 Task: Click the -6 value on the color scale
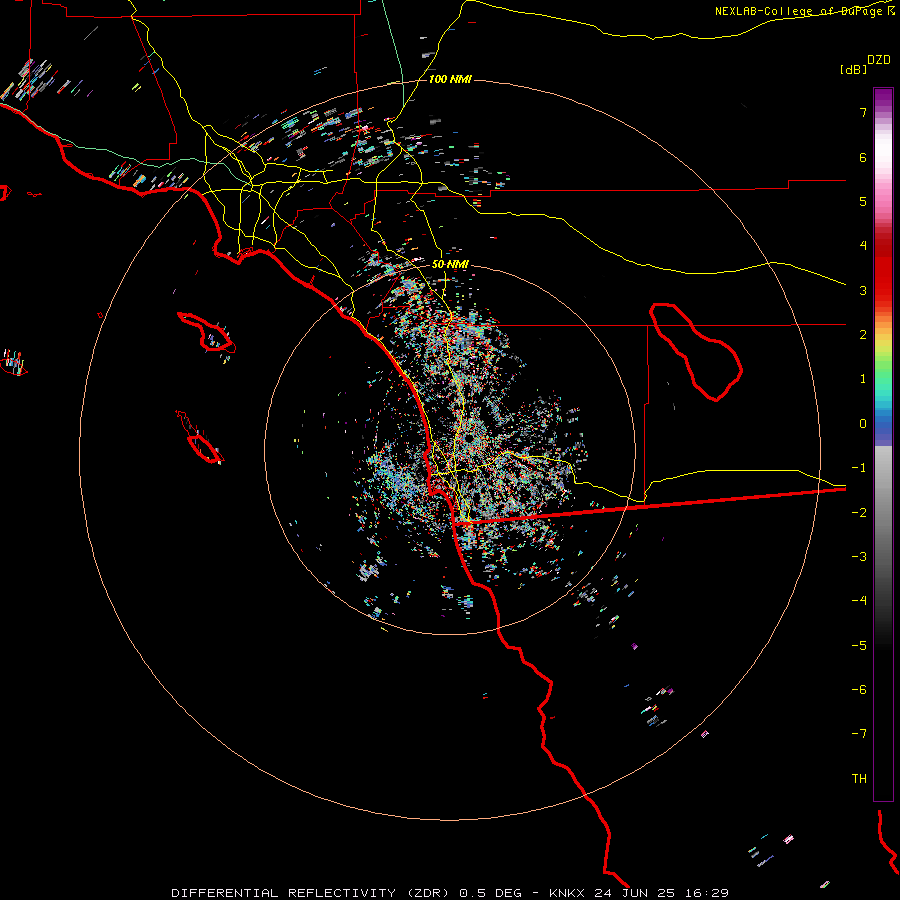[859, 690]
